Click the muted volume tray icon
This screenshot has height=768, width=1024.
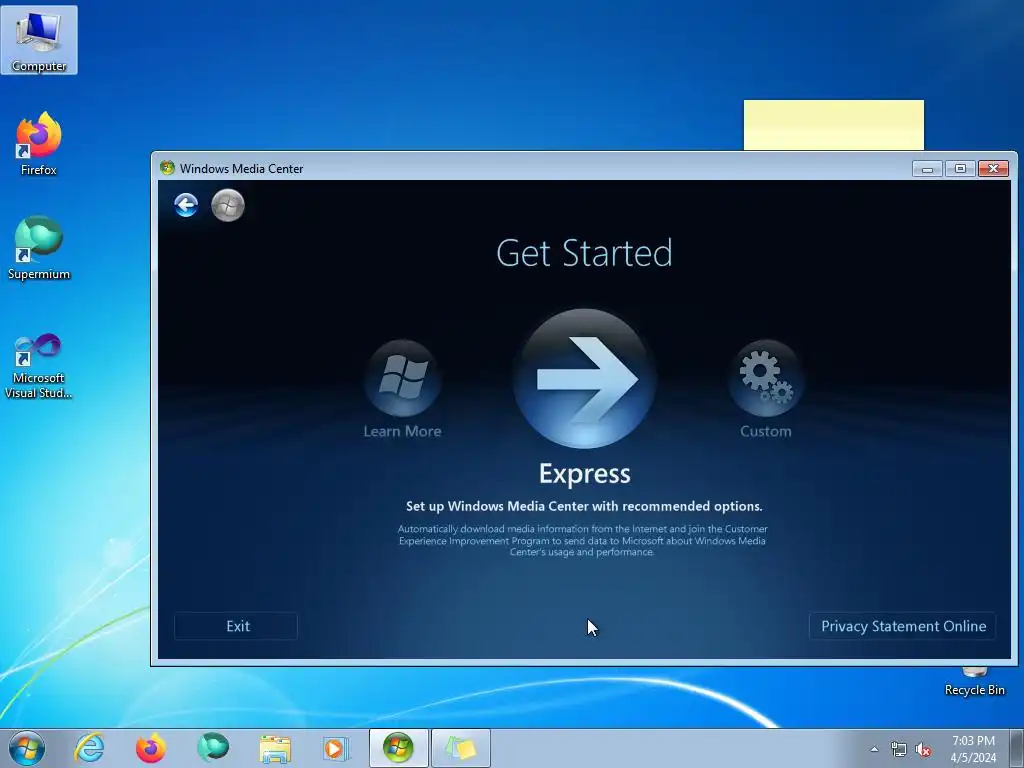click(x=923, y=749)
